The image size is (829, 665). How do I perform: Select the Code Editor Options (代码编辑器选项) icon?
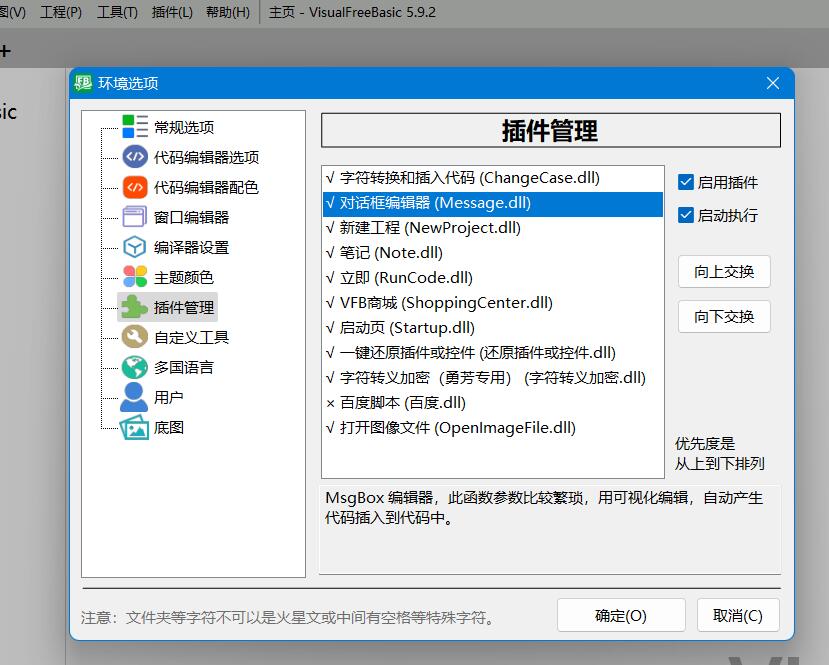[x=135, y=157]
